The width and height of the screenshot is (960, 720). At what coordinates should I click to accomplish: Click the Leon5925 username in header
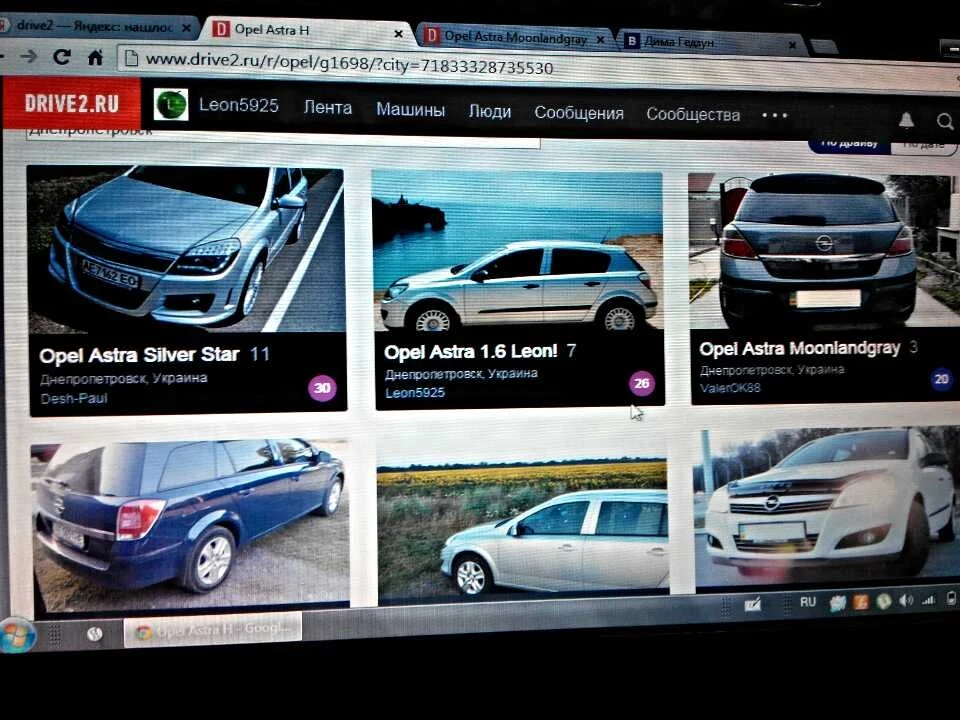tap(238, 105)
